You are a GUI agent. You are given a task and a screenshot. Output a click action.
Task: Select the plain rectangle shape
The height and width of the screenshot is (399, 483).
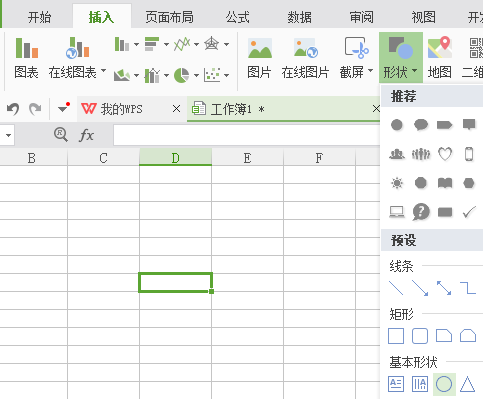pos(396,336)
